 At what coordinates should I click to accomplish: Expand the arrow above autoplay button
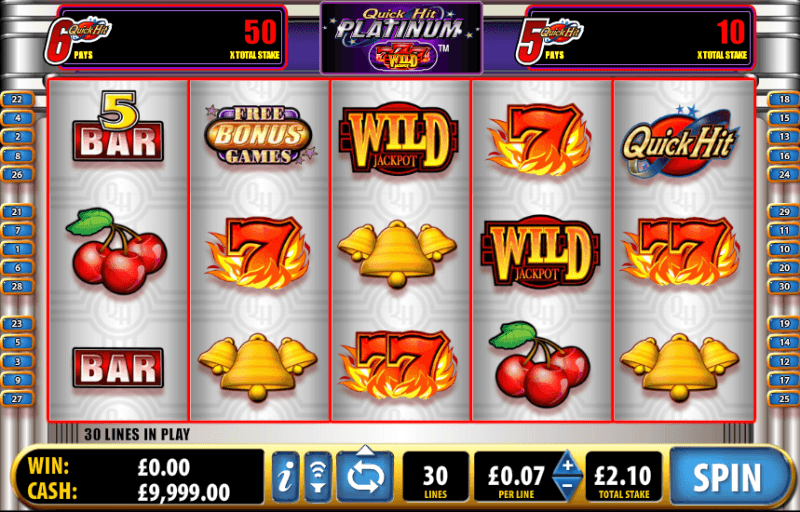(x=365, y=449)
